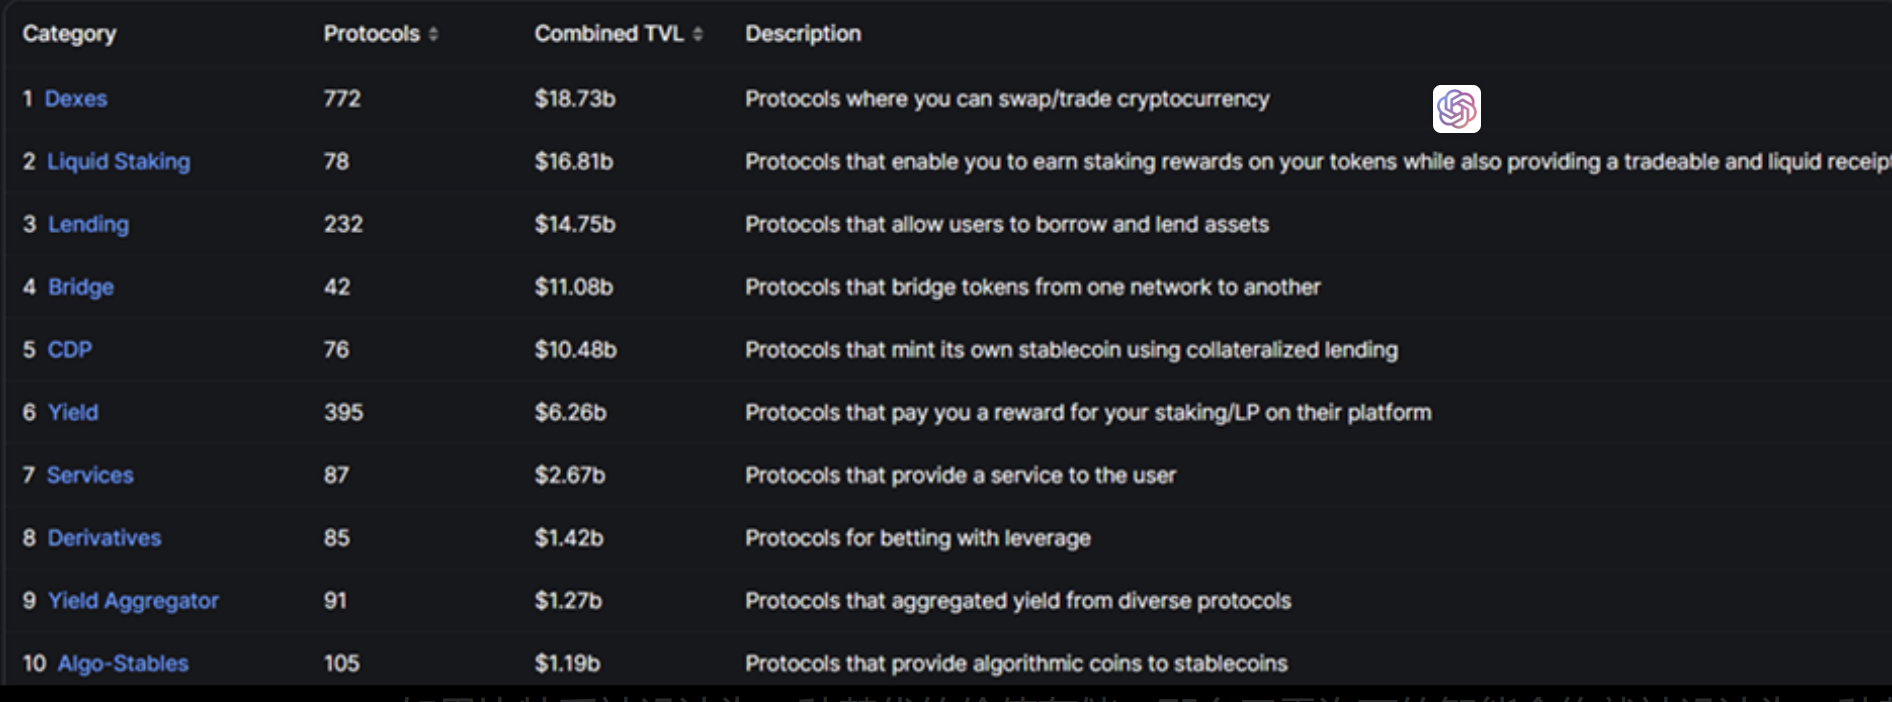Screen dimensions: 1892x702
Task: View the Yield category
Action: (x=73, y=412)
